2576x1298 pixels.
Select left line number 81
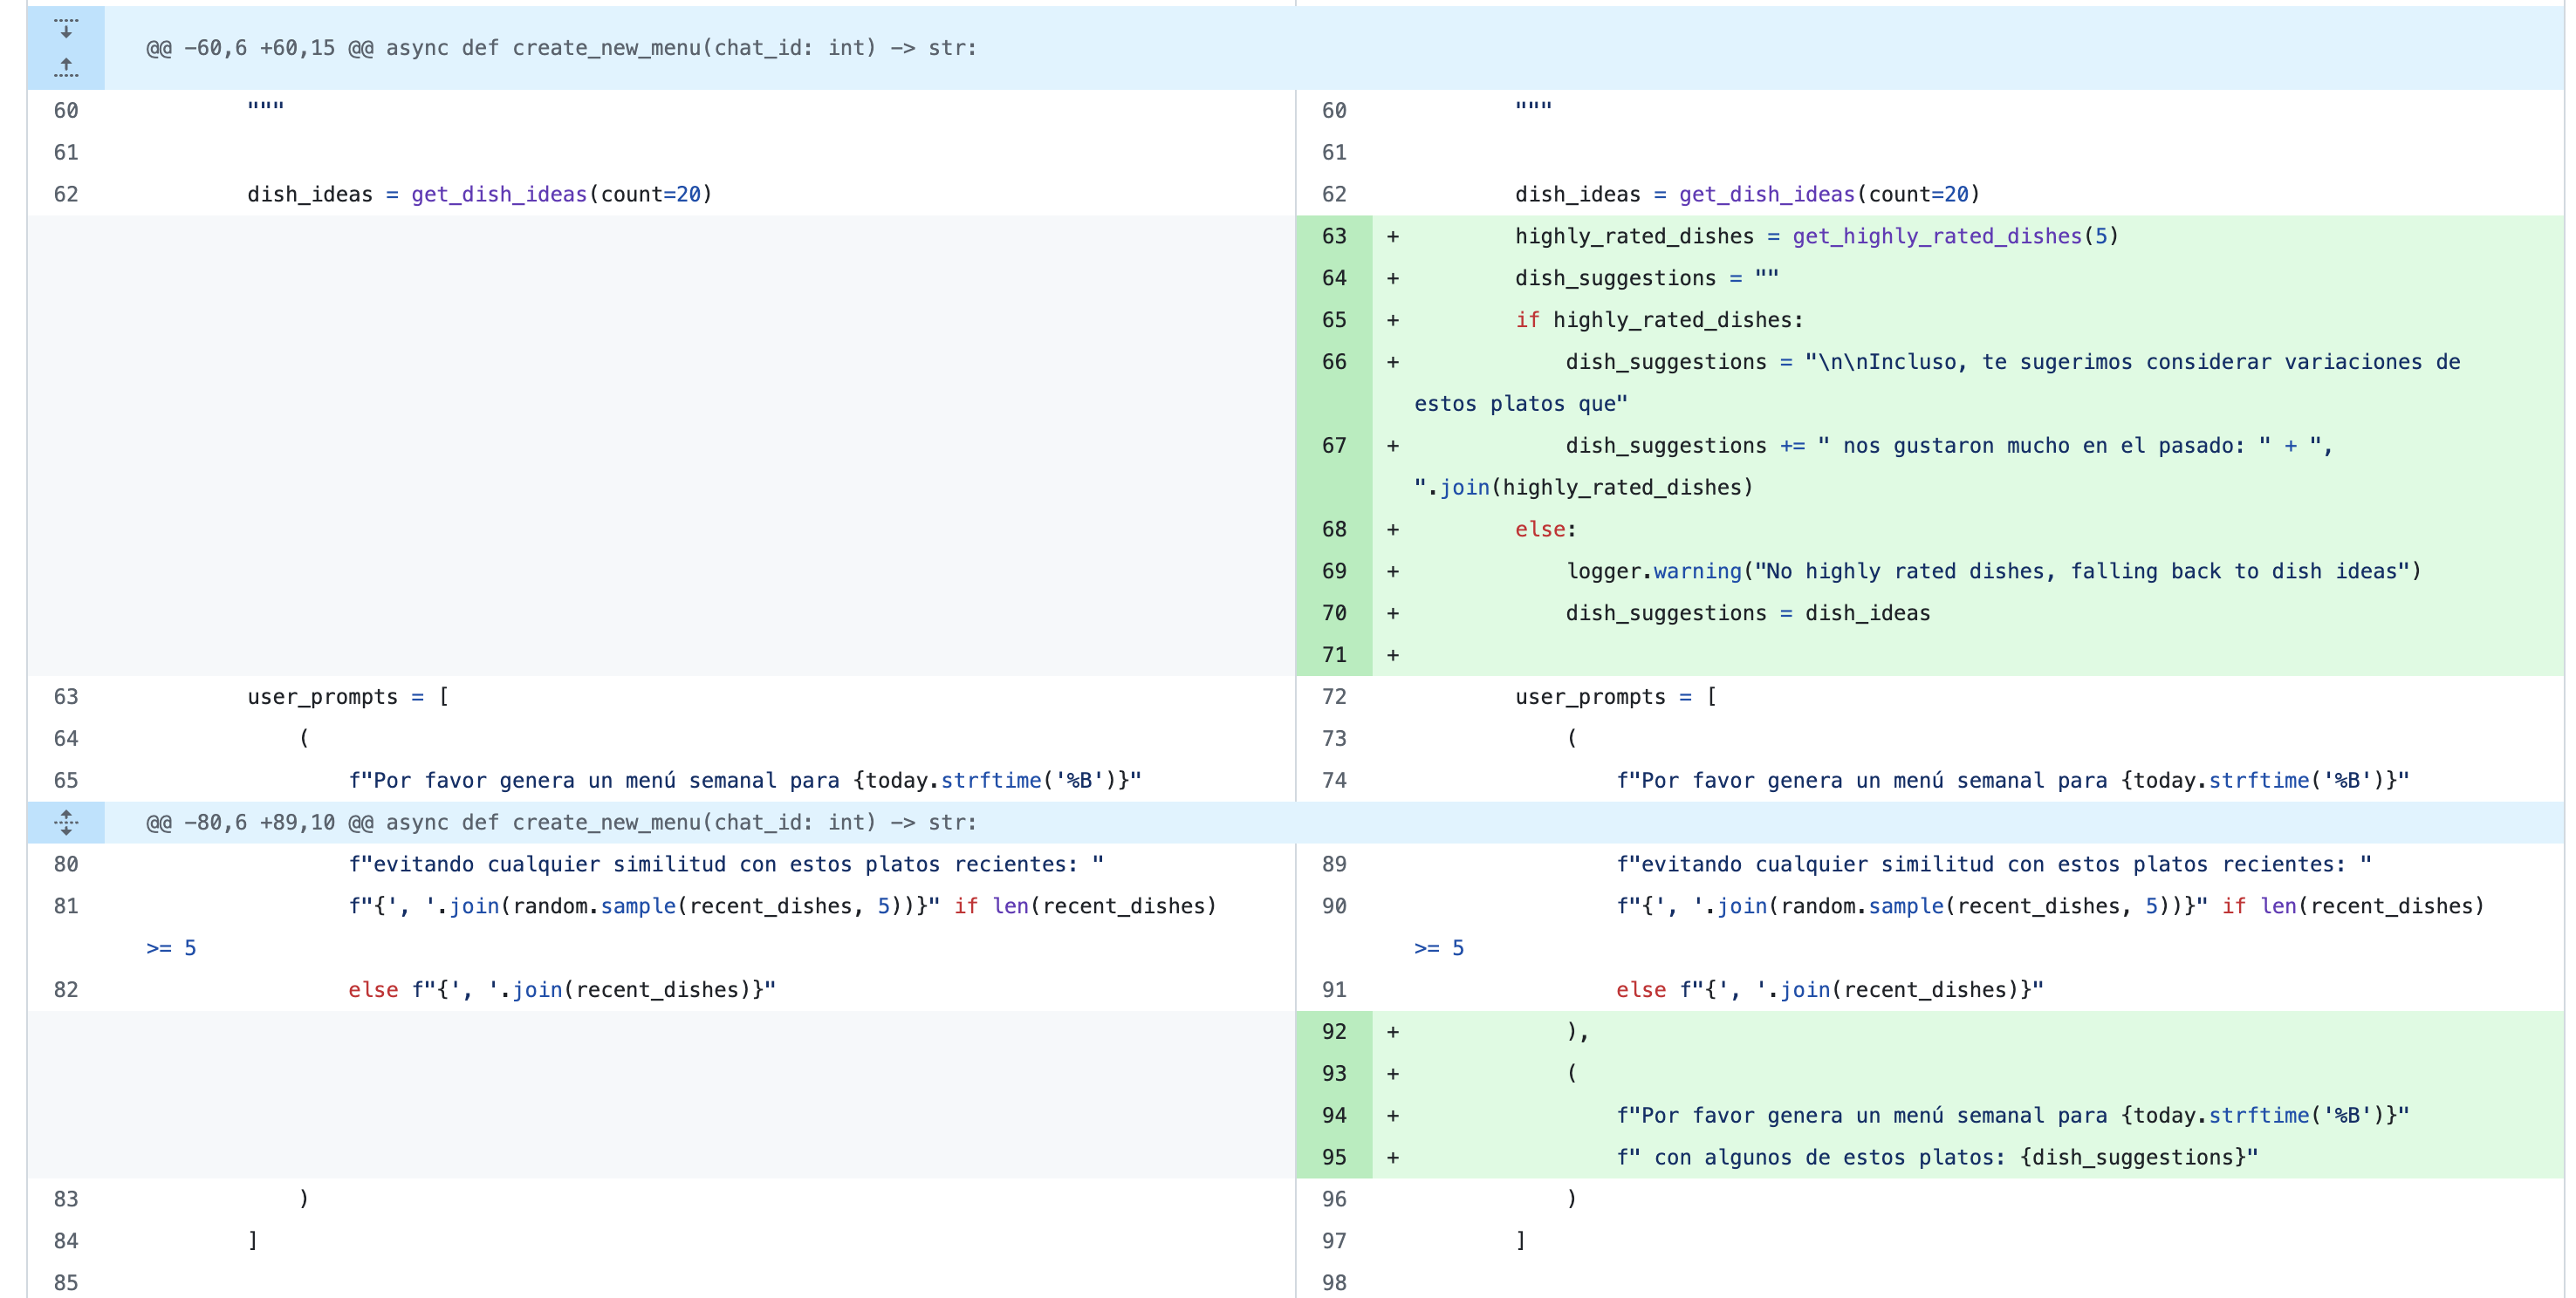pyautogui.click(x=66, y=906)
